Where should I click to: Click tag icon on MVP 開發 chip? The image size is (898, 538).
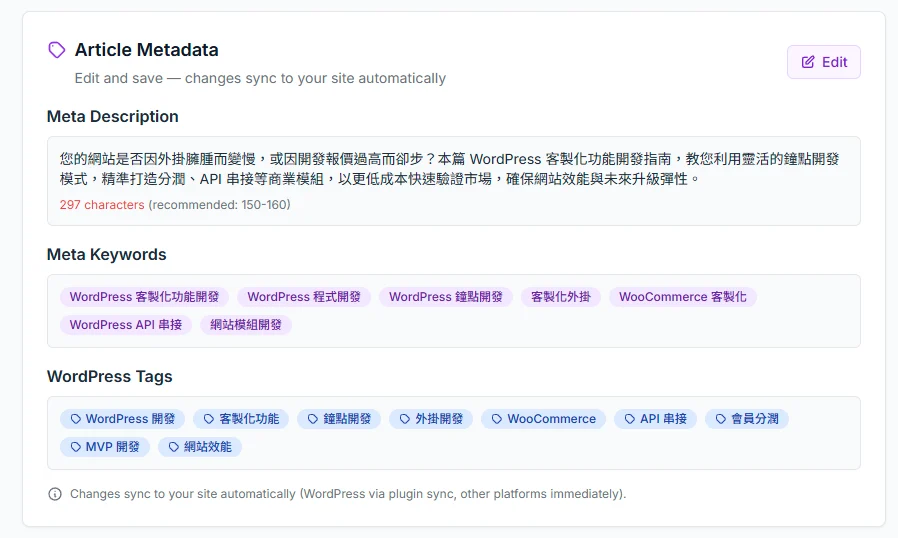(x=76, y=447)
